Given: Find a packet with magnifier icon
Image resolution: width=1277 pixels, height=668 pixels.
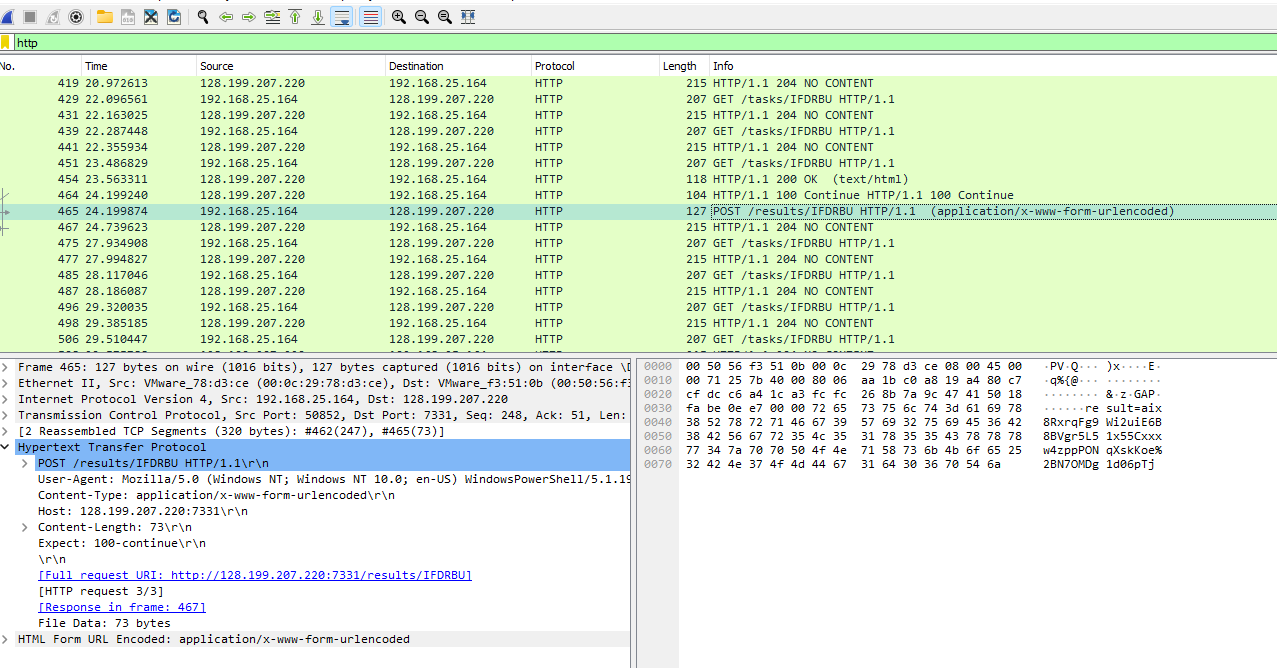Looking at the screenshot, I should [203, 17].
